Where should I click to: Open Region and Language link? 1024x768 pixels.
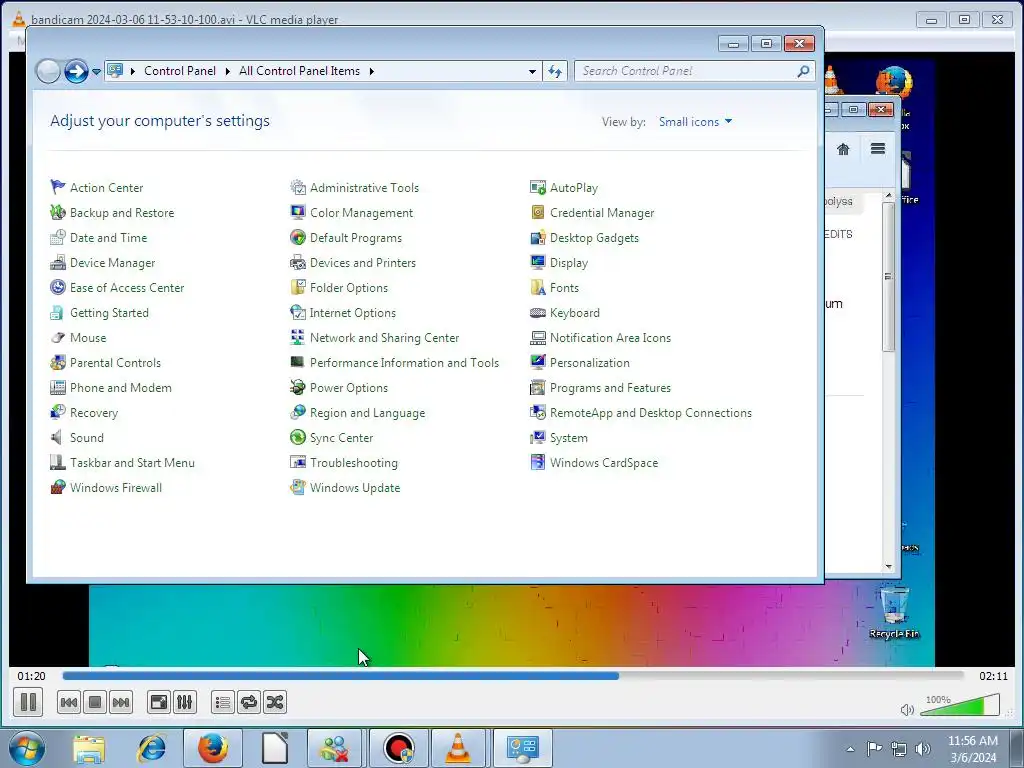367,413
